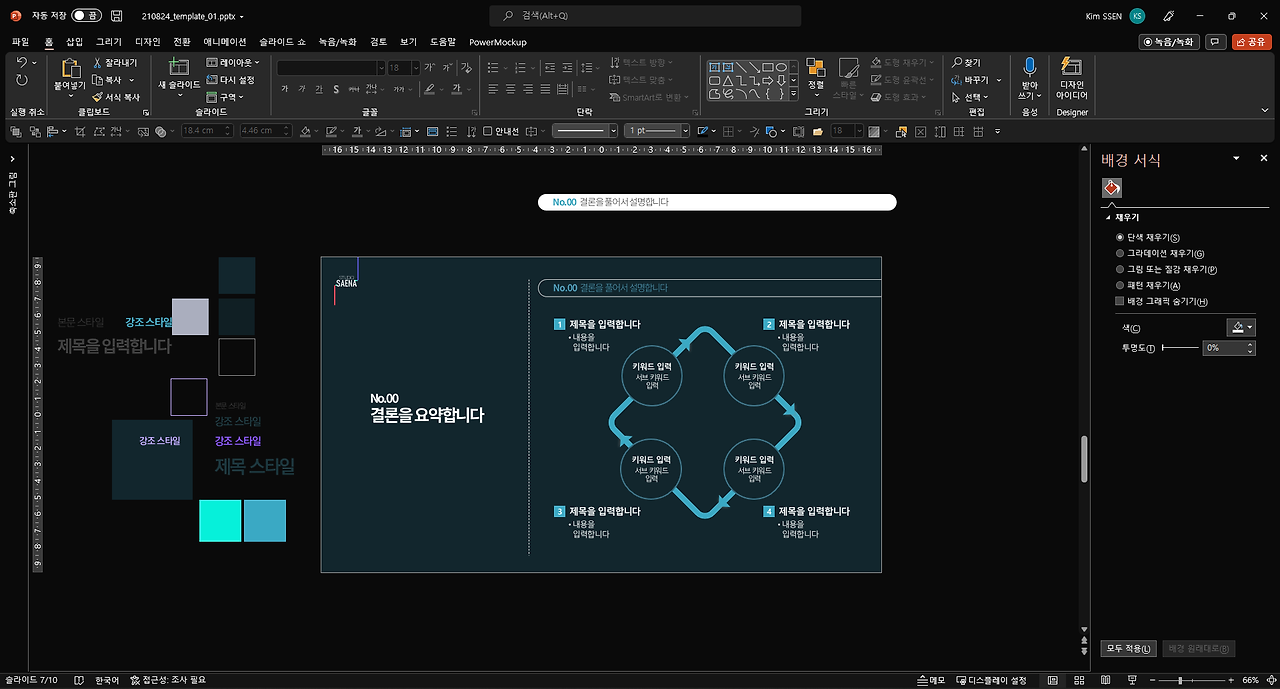
Task: Open the Replace (바꾸기) dropdown arrow
Action: click(x=997, y=80)
